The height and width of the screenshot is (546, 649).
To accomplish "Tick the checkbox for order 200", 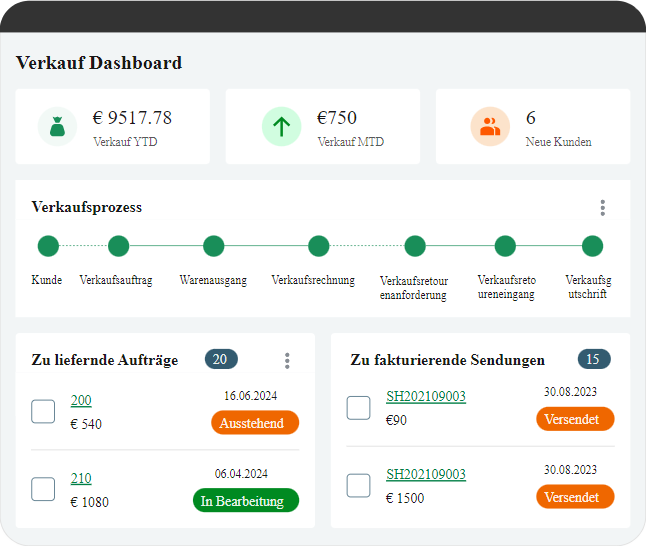I will (x=43, y=411).
